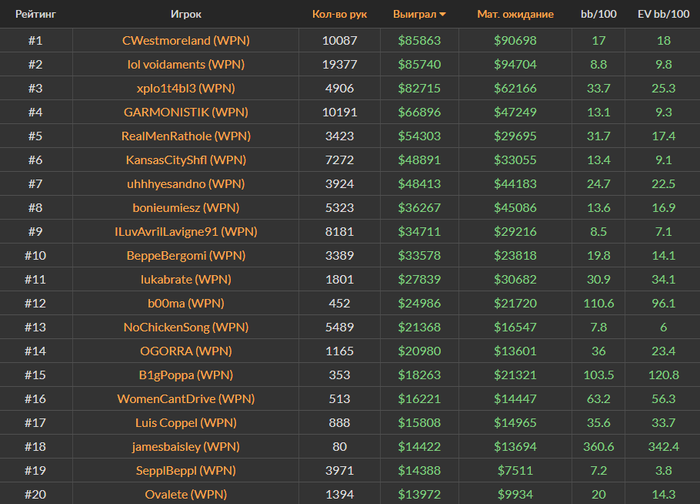Open lol voidaments (WPN) player link
This screenshot has width=700, height=504.
(186, 64)
